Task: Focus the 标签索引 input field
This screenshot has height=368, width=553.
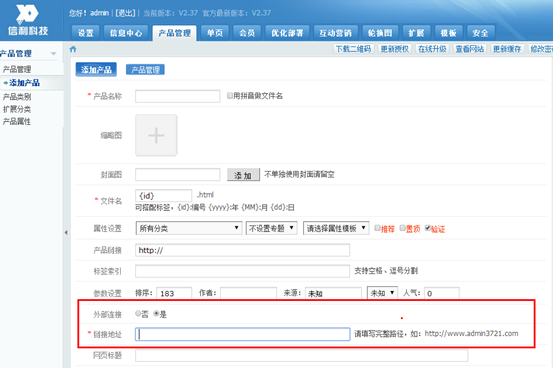Action: (243, 271)
